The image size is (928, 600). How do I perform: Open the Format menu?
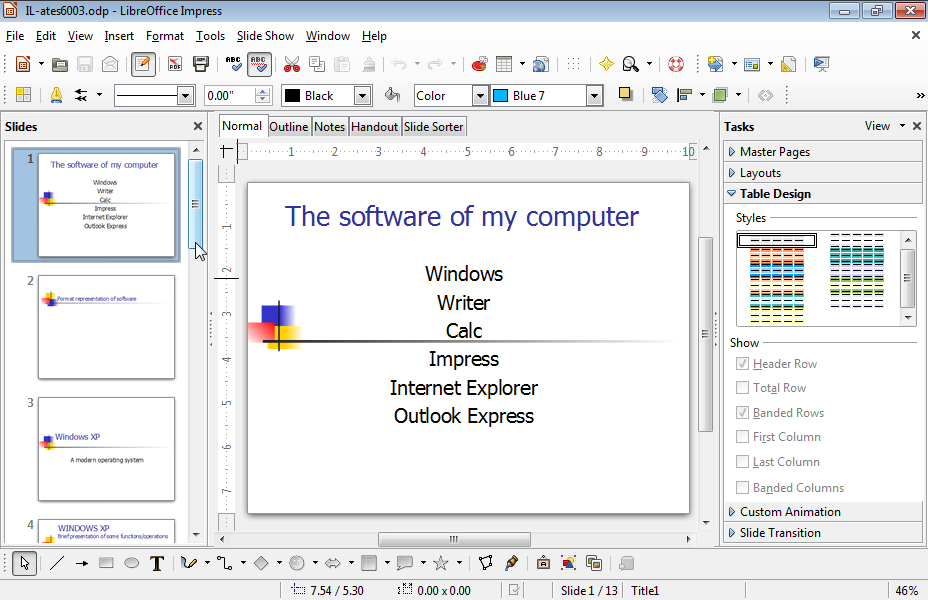pos(165,36)
